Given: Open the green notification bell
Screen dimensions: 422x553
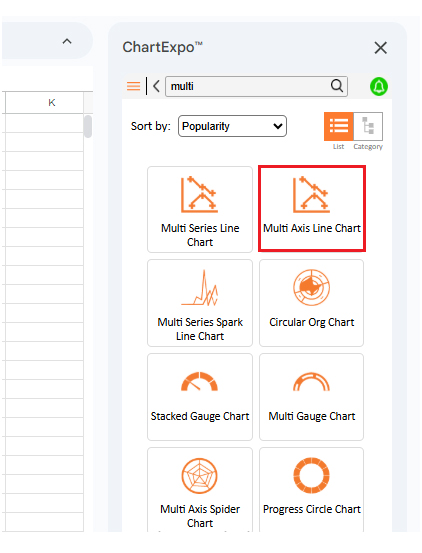Looking at the screenshot, I should pyautogui.click(x=379, y=86).
